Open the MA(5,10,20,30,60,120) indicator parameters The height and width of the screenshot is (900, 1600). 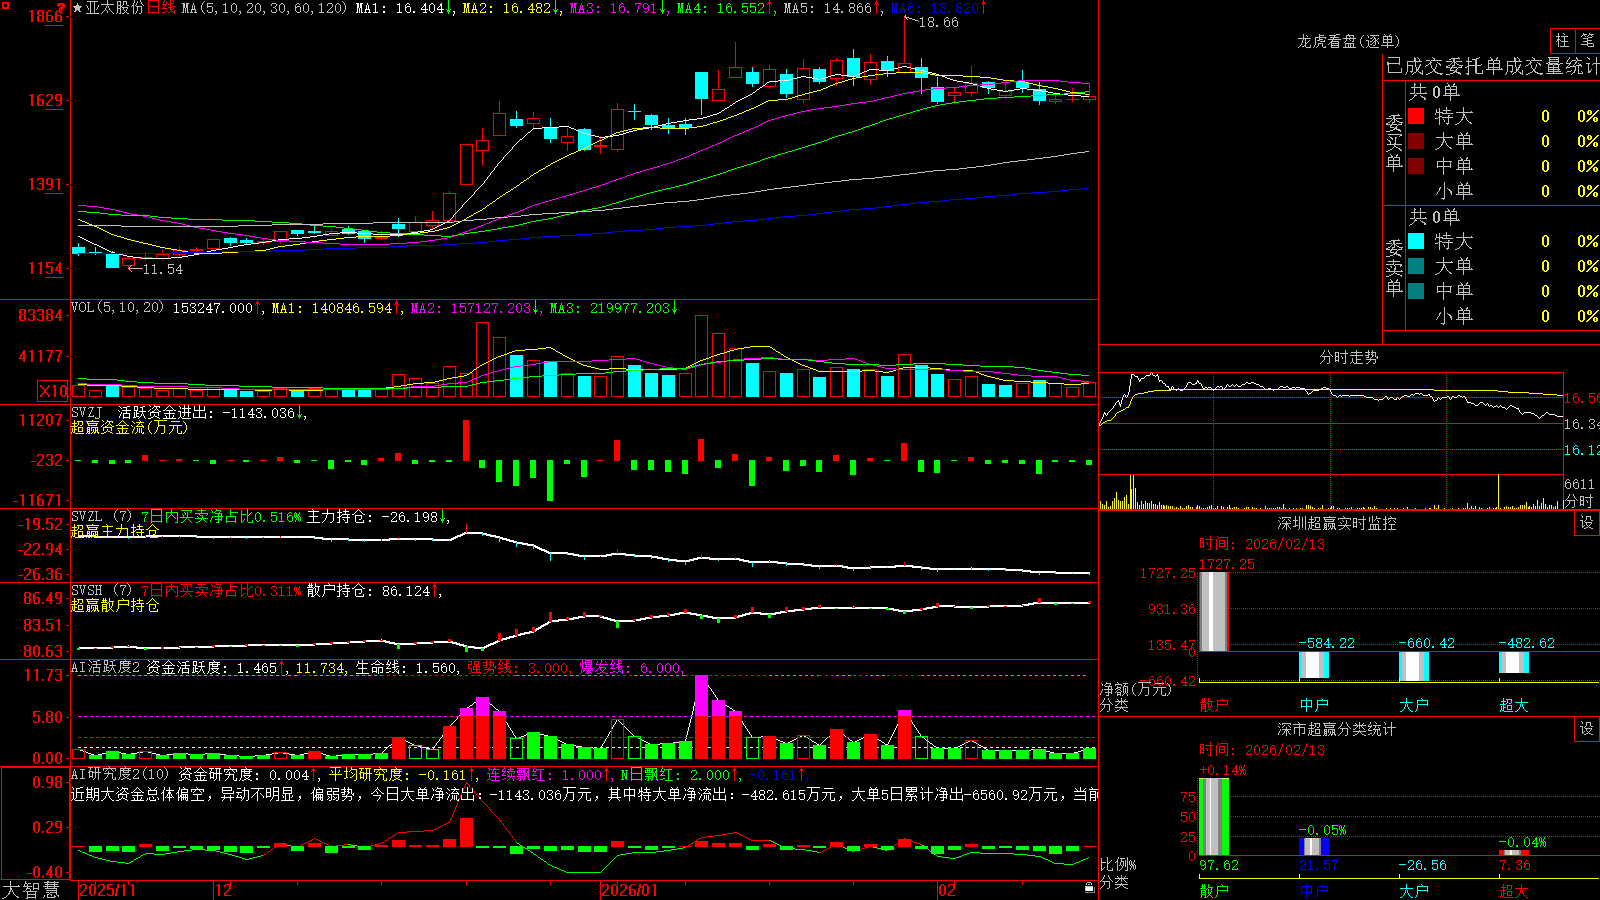tap(265, 8)
